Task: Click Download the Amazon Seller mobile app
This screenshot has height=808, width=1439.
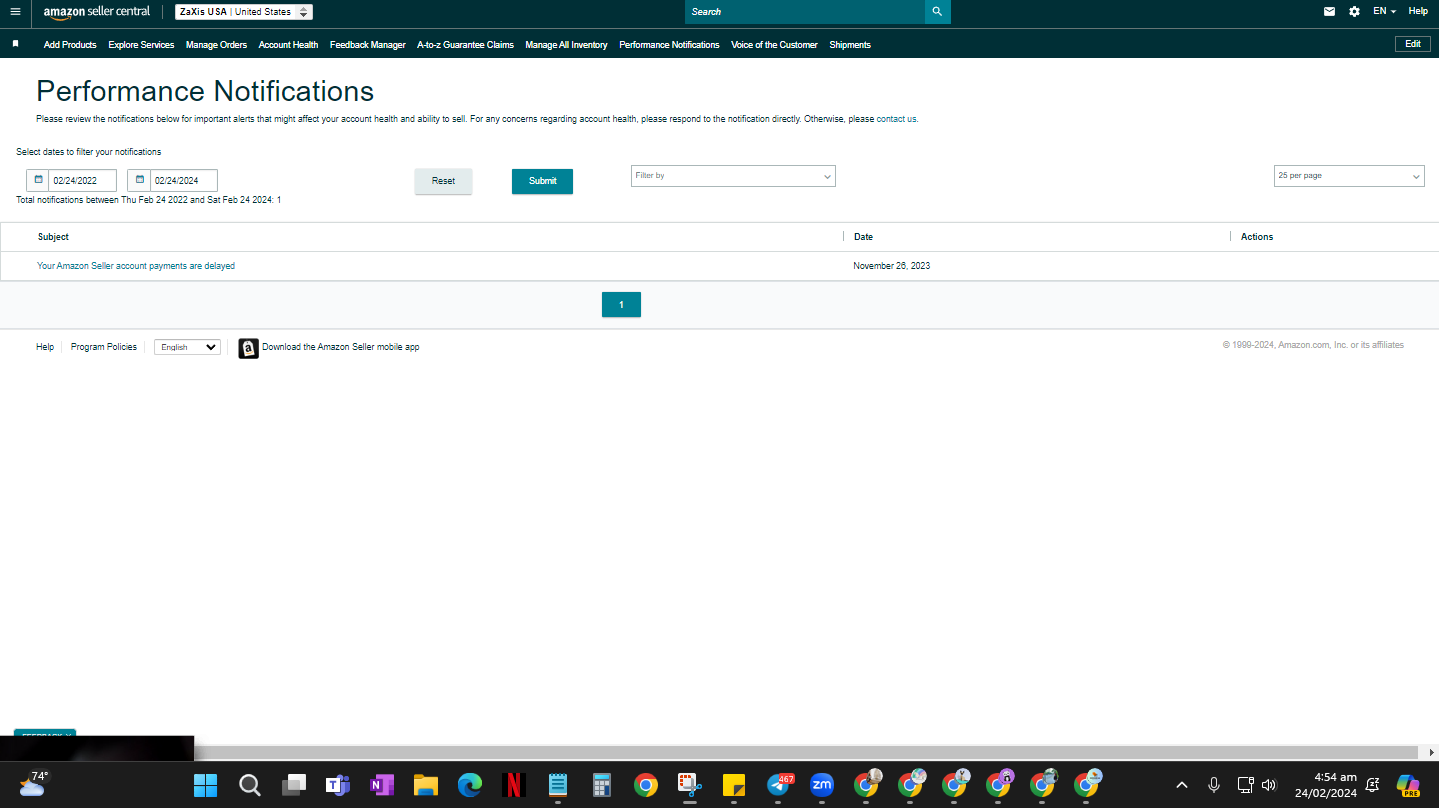Action: [x=341, y=347]
